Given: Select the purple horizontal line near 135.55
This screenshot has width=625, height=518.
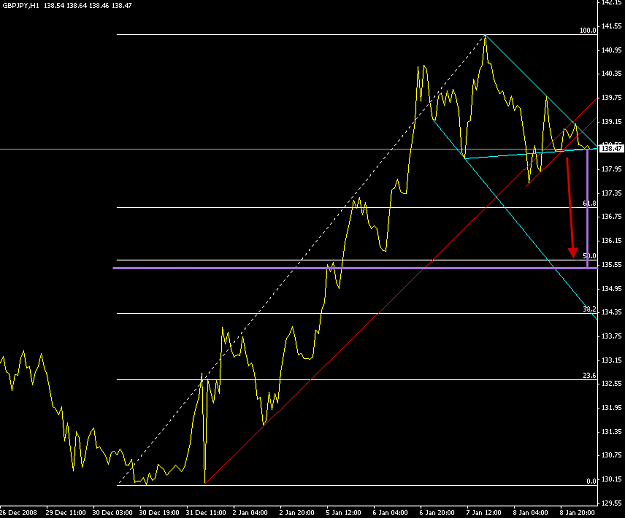Looking at the screenshot, I should [x=355, y=268].
